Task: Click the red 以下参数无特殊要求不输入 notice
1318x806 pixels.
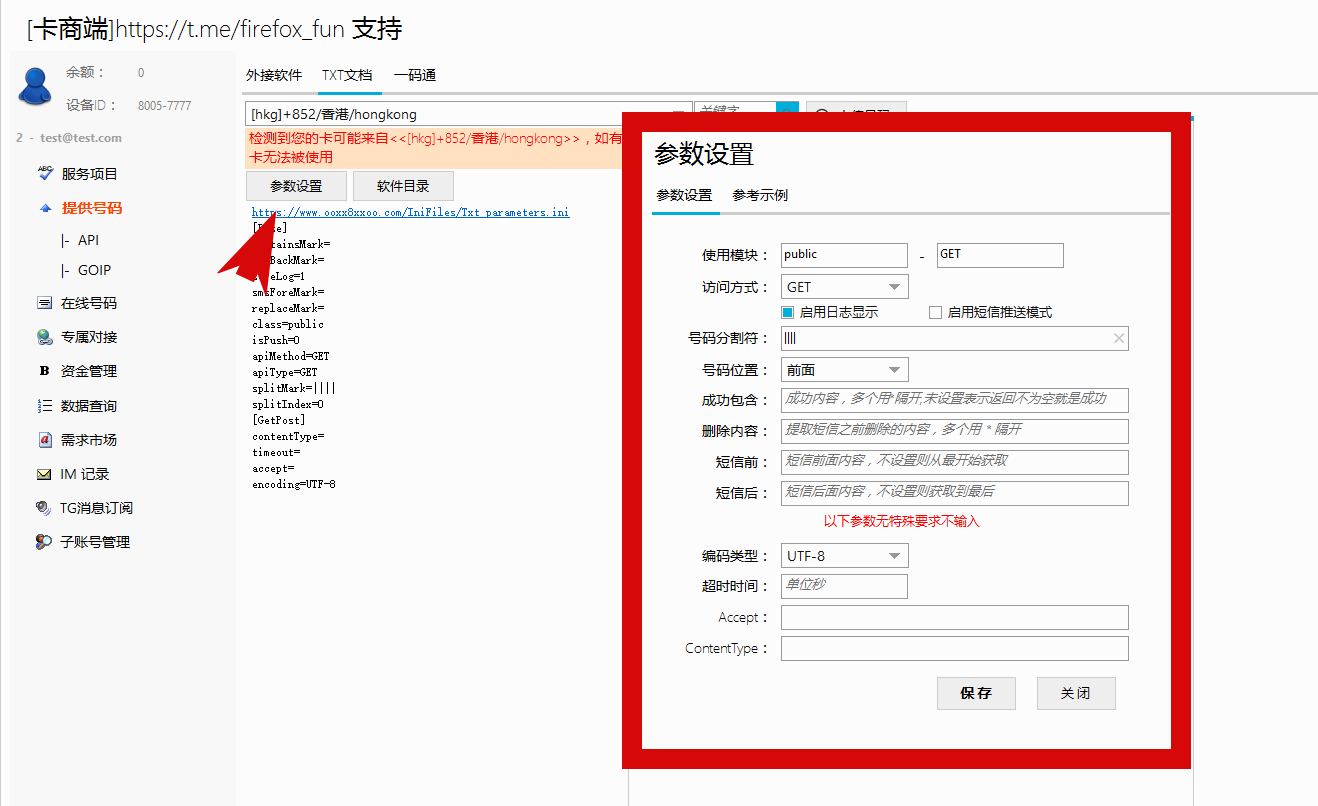Action: tap(902, 521)
